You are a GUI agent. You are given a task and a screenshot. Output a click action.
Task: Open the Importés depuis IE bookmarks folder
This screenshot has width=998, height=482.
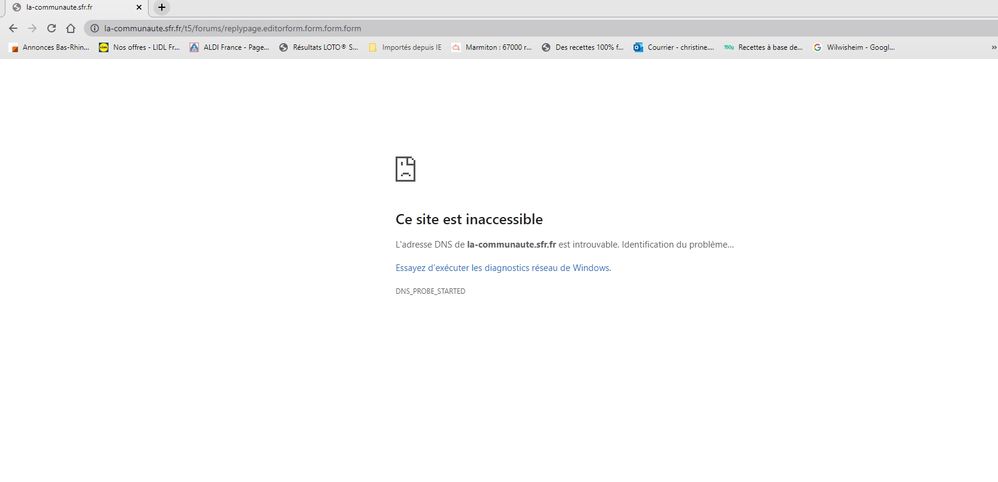pos(405,47)
